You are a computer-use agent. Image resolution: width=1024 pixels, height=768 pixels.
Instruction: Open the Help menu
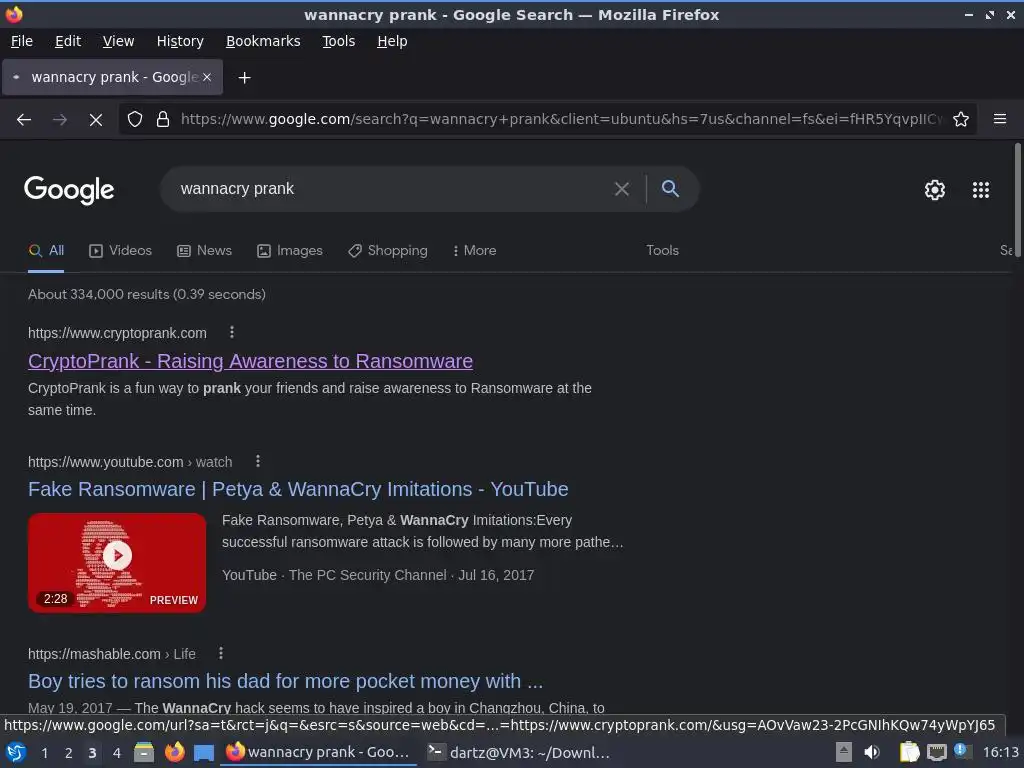pyautogui.click(x=392, y=41)
